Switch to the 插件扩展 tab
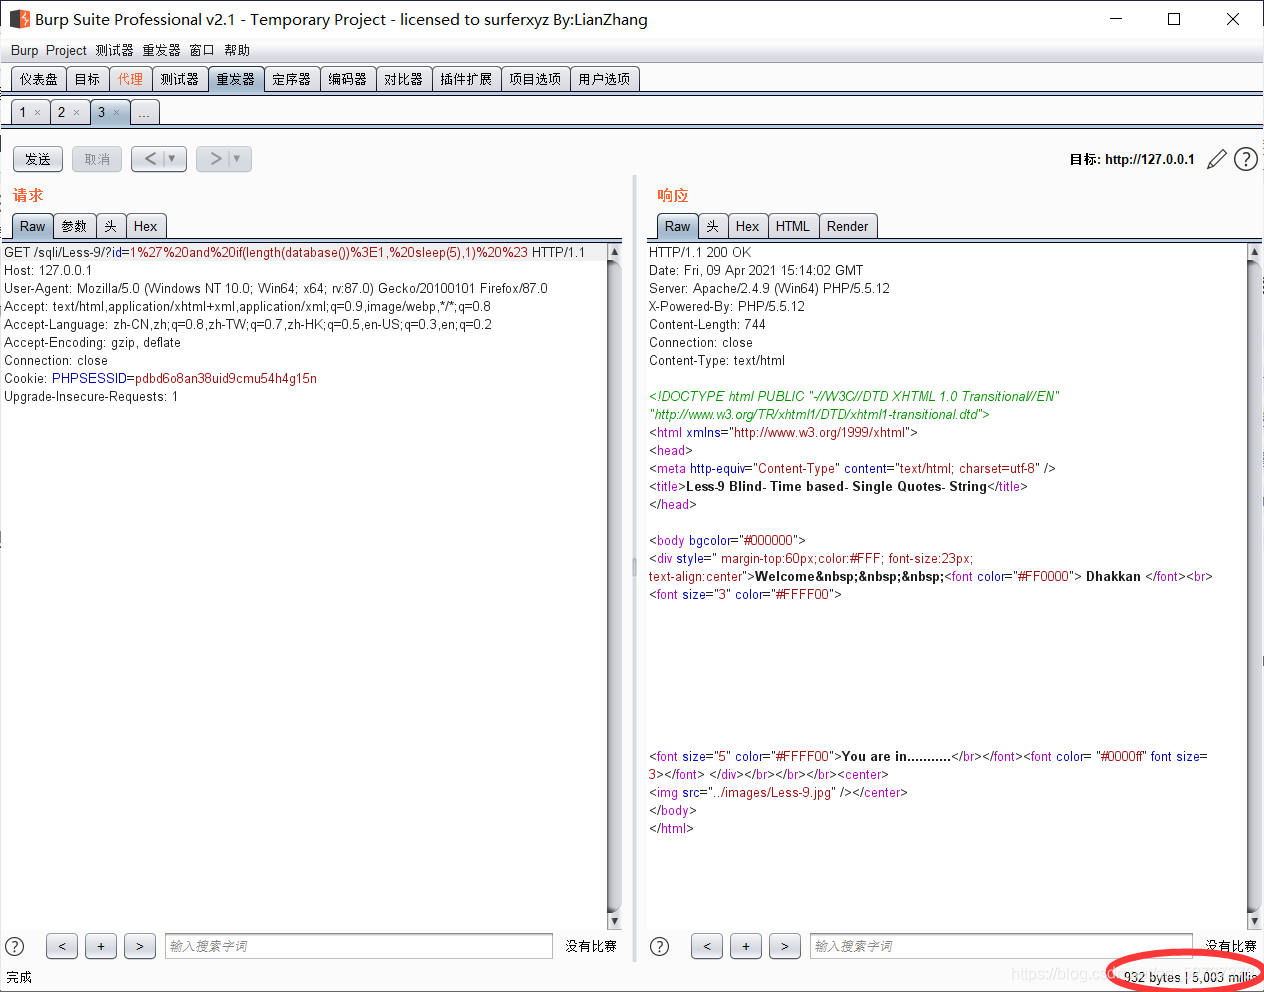The height and width of the screenshot is (992, 1264). coord(466,79)
